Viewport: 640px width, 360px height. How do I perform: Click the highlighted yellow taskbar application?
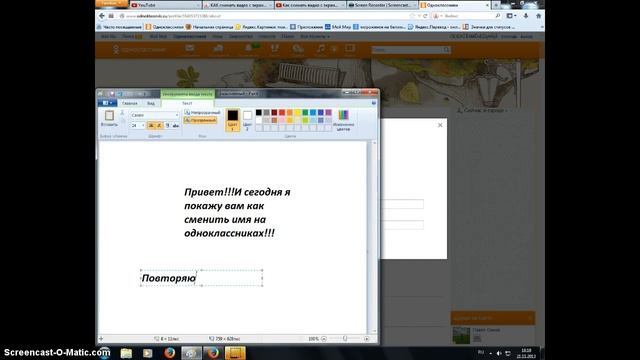[235, 353]
